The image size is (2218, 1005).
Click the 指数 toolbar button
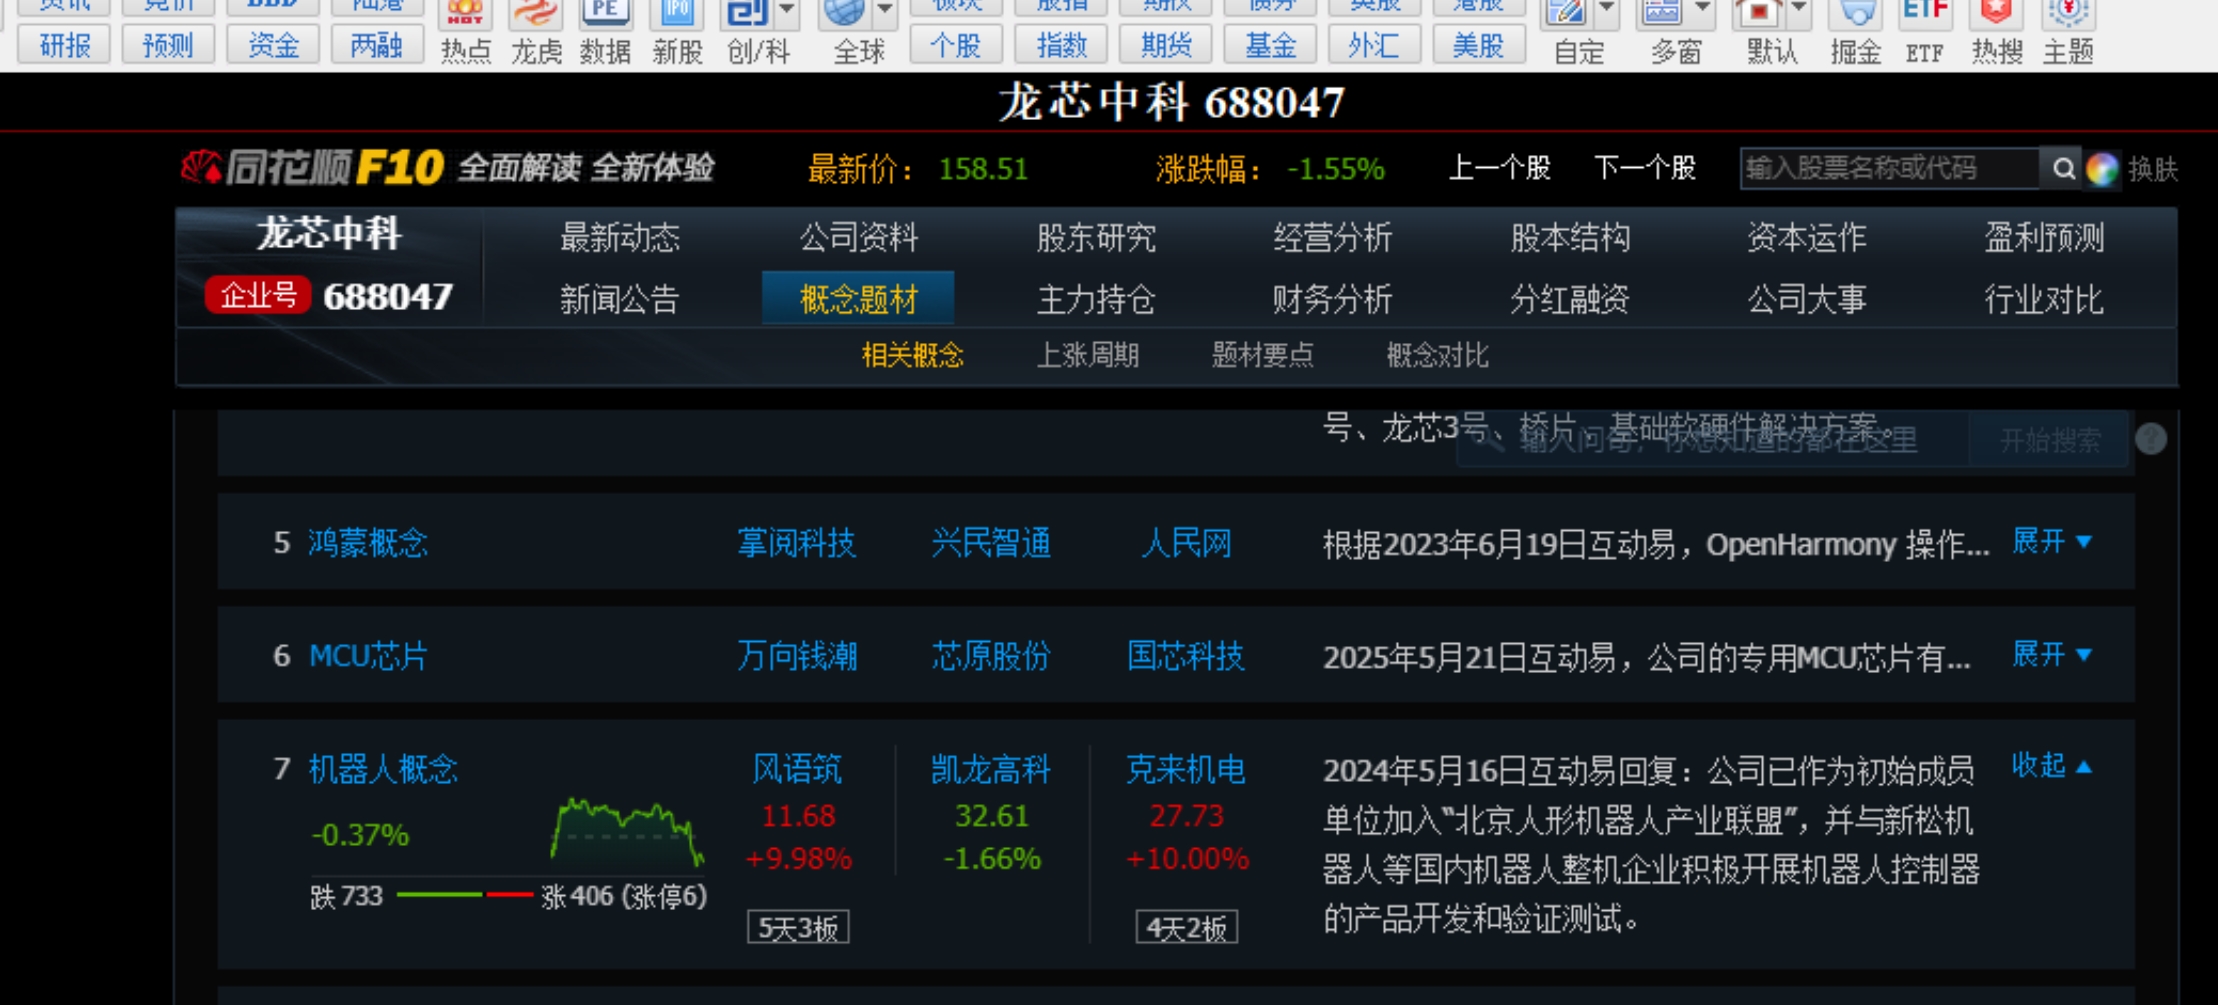click(1061, 45)
